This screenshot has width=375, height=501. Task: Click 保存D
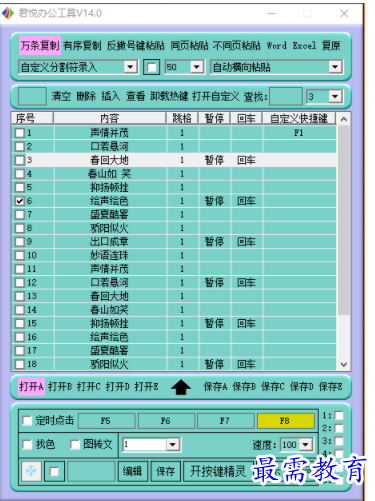pyautogui.click(x=302, y=387)
